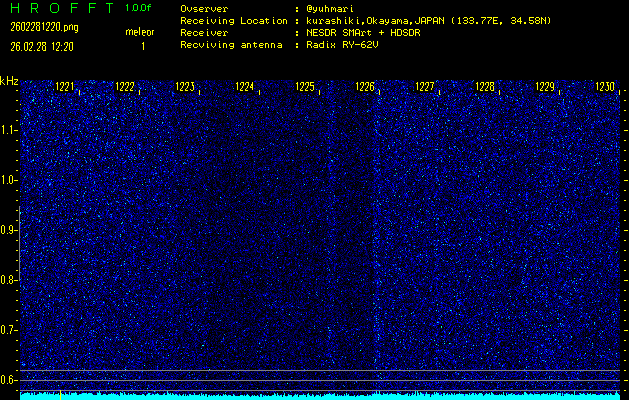Image resolution: width=629 pixels, height=400 pixels.
Task: Click the Receiving Location label
Action: click(x=234, y=20)
